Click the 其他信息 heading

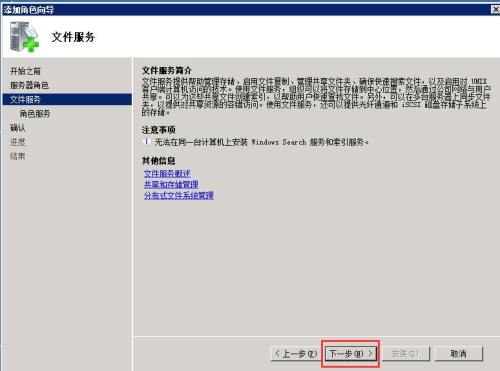click(159, 161)
